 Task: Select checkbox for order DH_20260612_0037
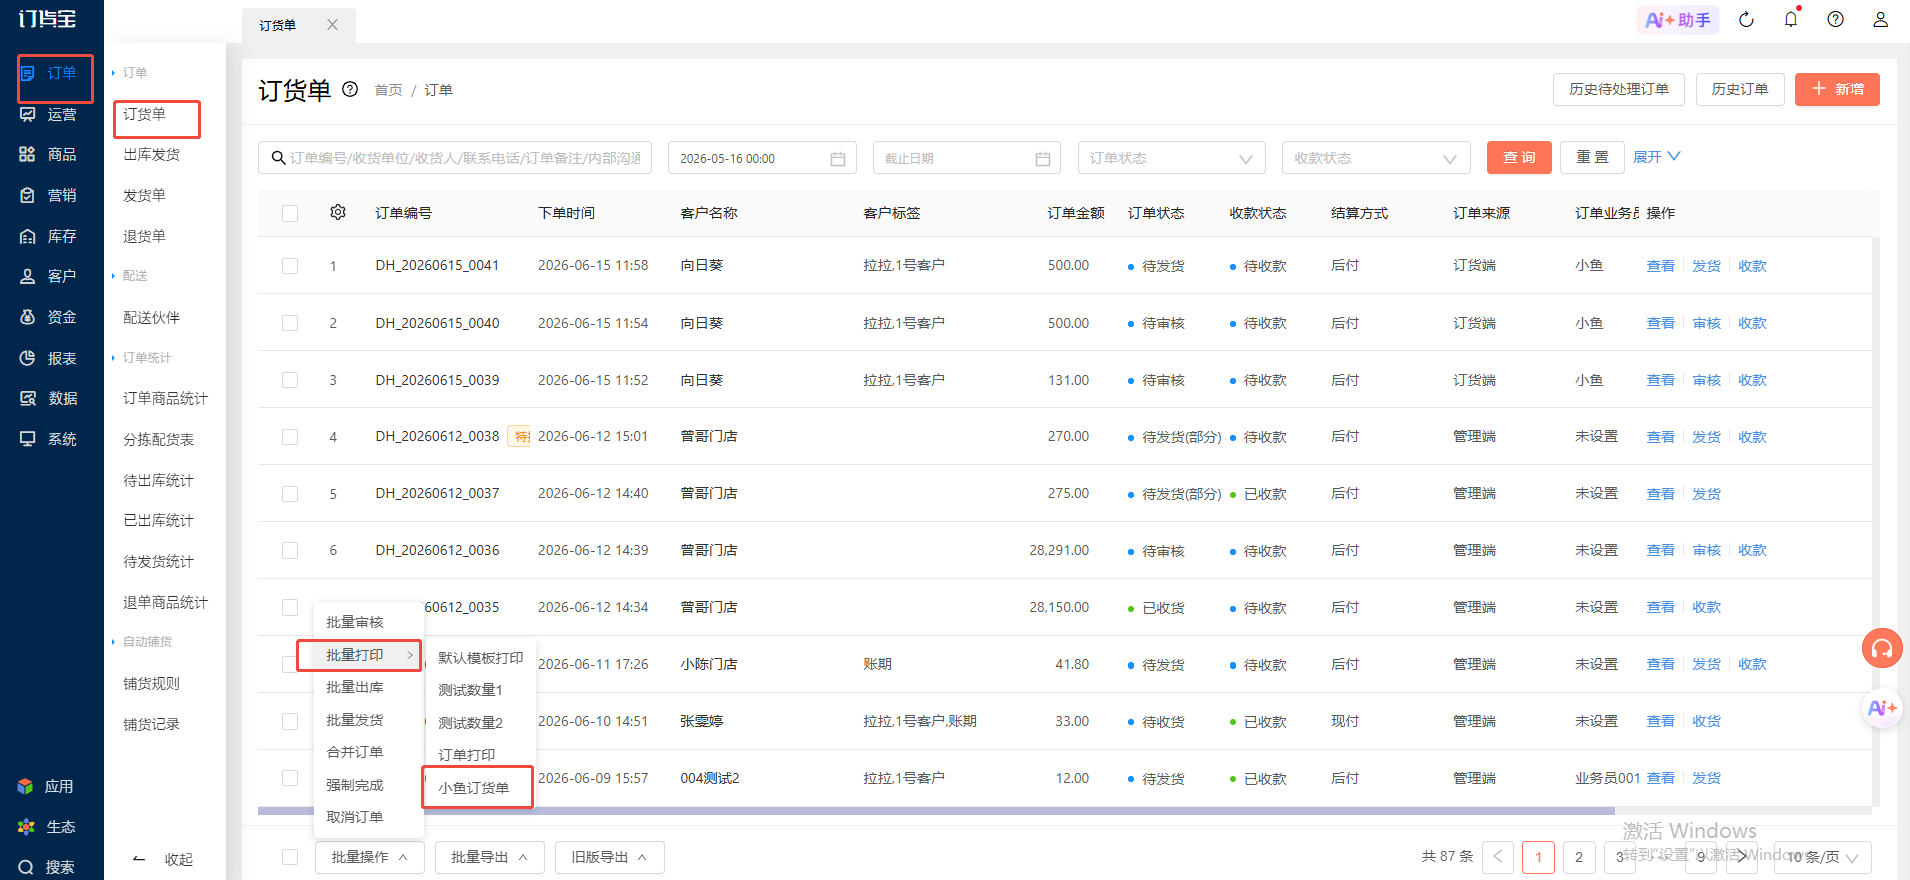click(290, 494)
